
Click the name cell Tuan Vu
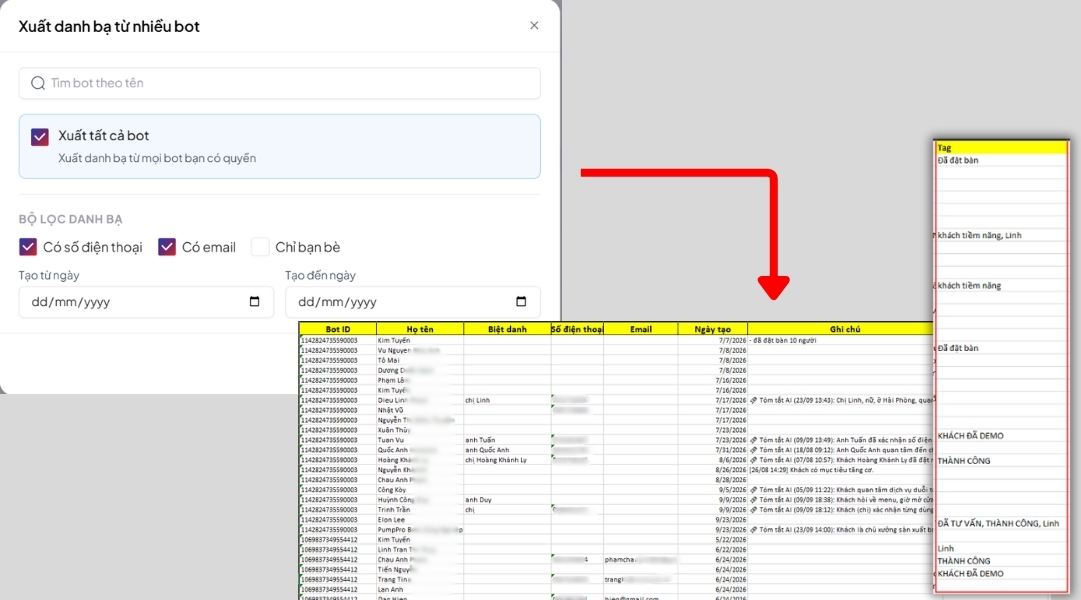(420, 440)
